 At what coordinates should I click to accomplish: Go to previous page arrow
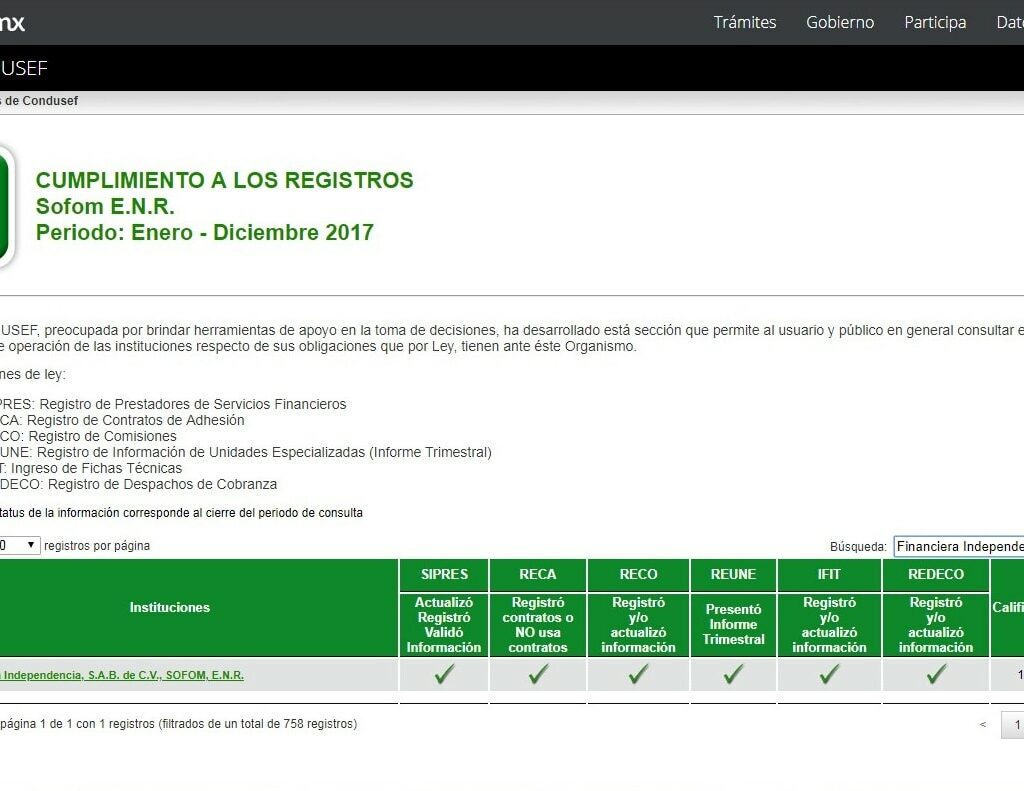coord(983,724)
